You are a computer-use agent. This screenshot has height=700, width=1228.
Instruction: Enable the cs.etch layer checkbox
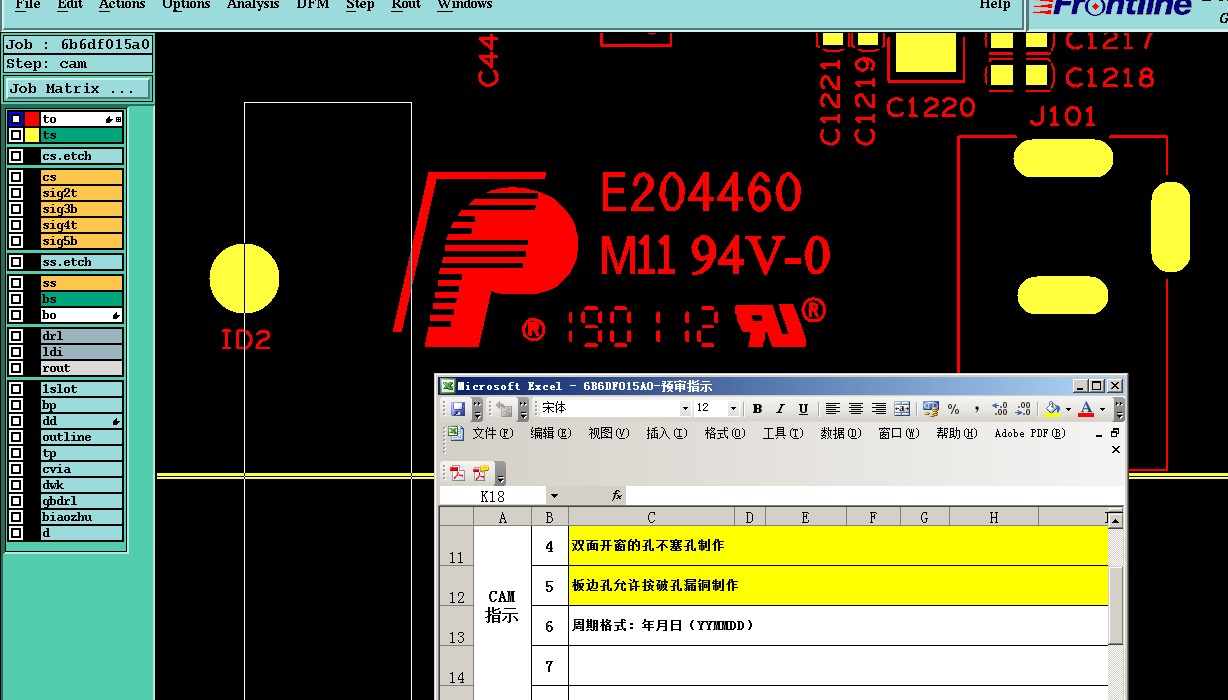coord(16,156)
